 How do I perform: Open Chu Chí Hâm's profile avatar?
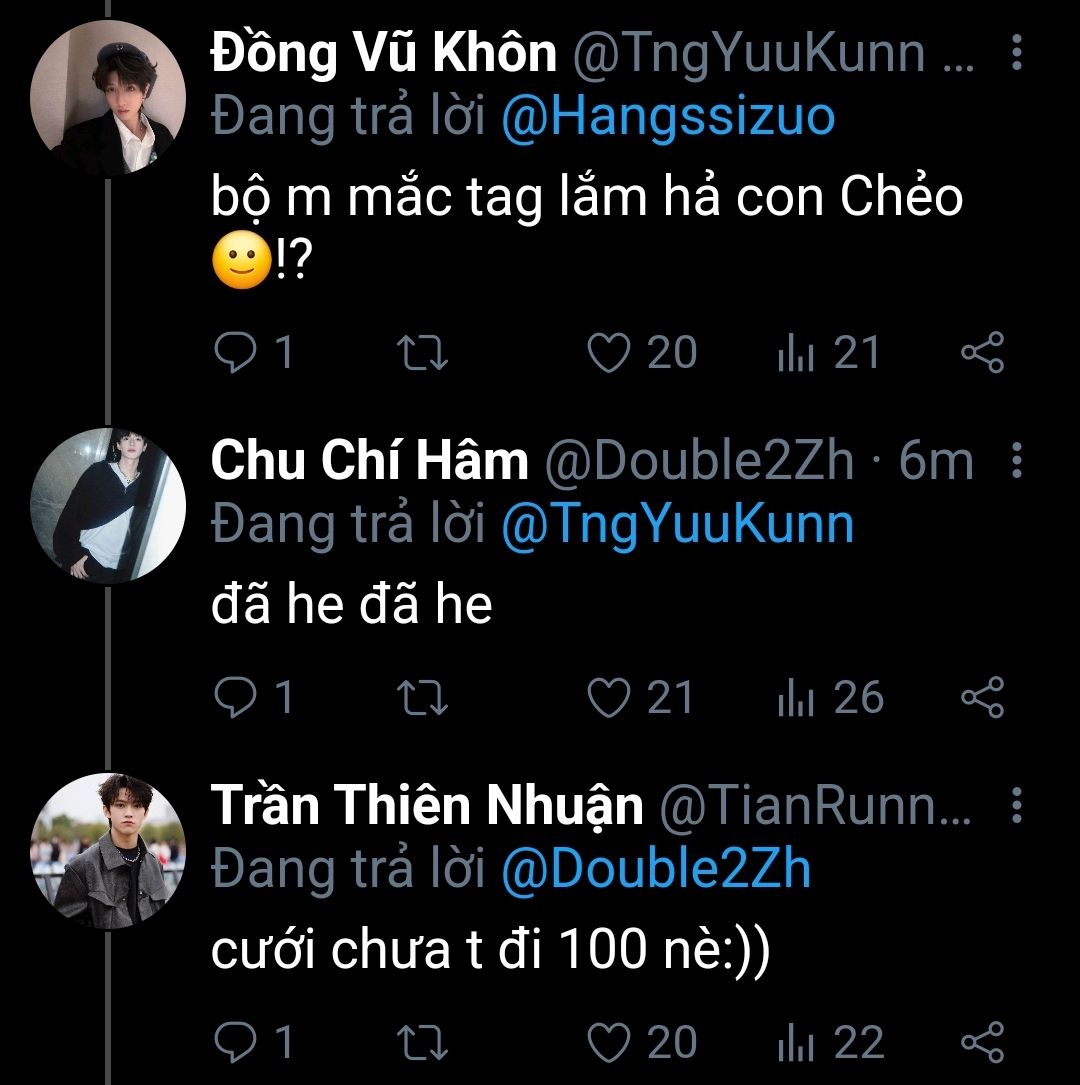coord(108,505)
